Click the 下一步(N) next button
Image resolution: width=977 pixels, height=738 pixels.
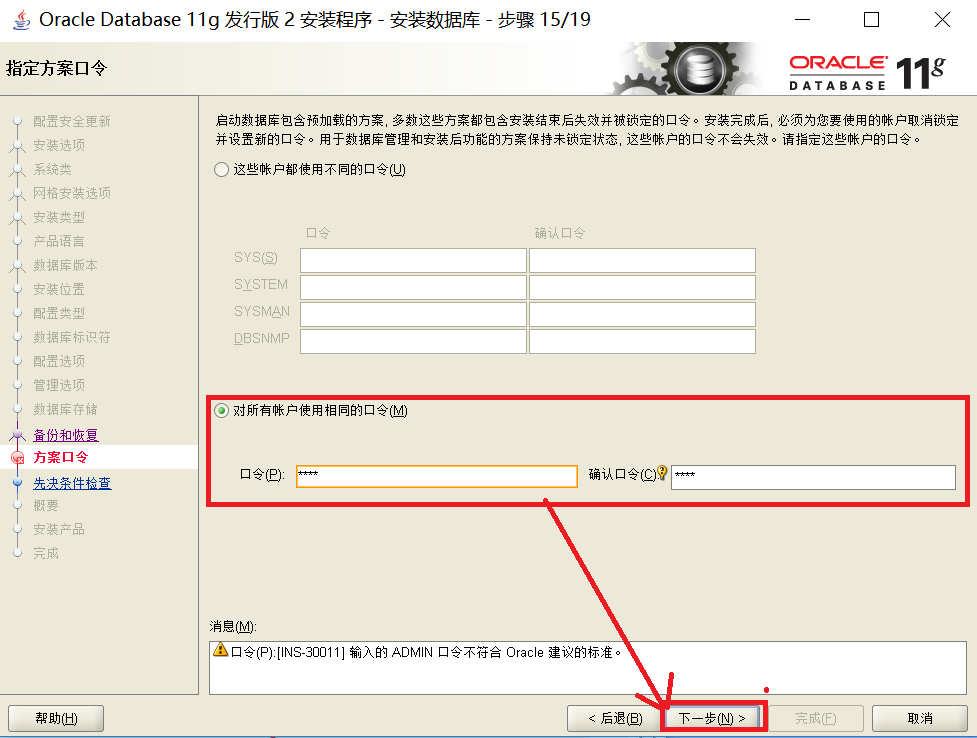[x=712, y=719]
